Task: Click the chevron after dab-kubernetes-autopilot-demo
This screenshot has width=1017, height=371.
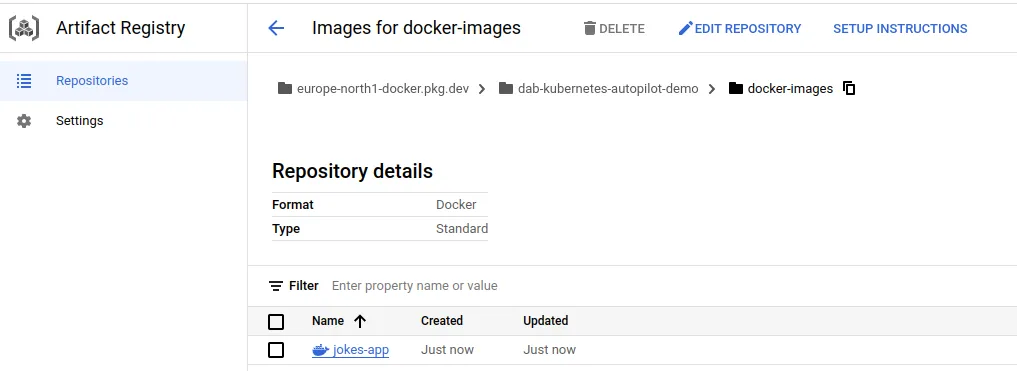Action: (712, 89)
